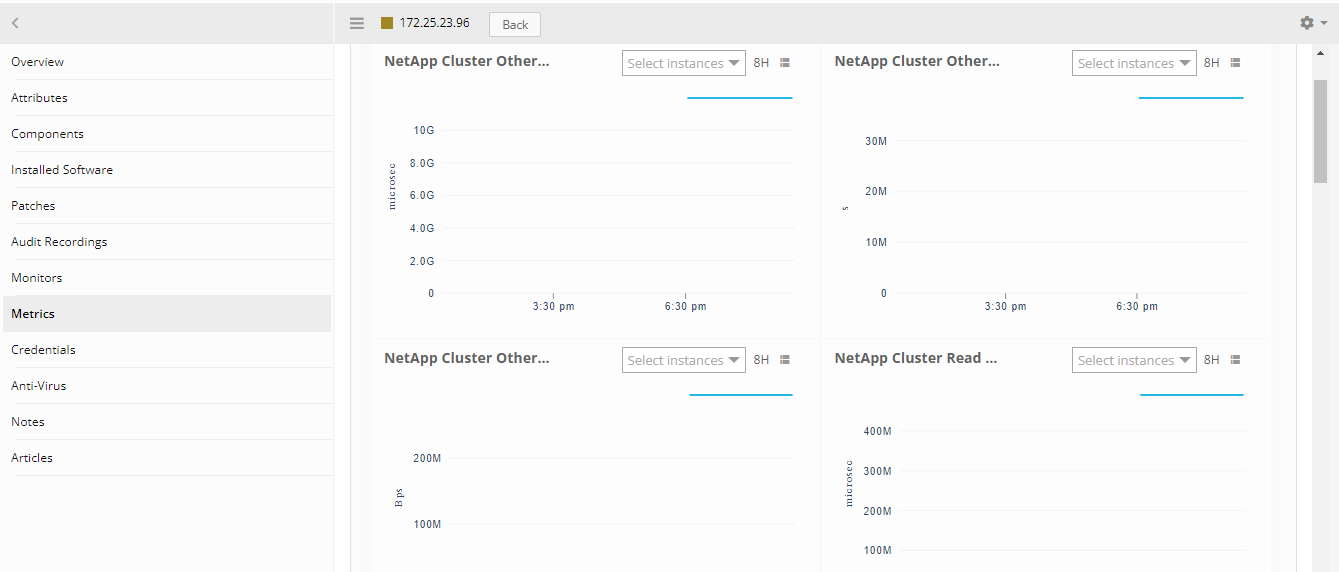This screenshot has height=572, width=1339.
Task: Open list view icon of 30M chart
Action: tap(1235, 63)
